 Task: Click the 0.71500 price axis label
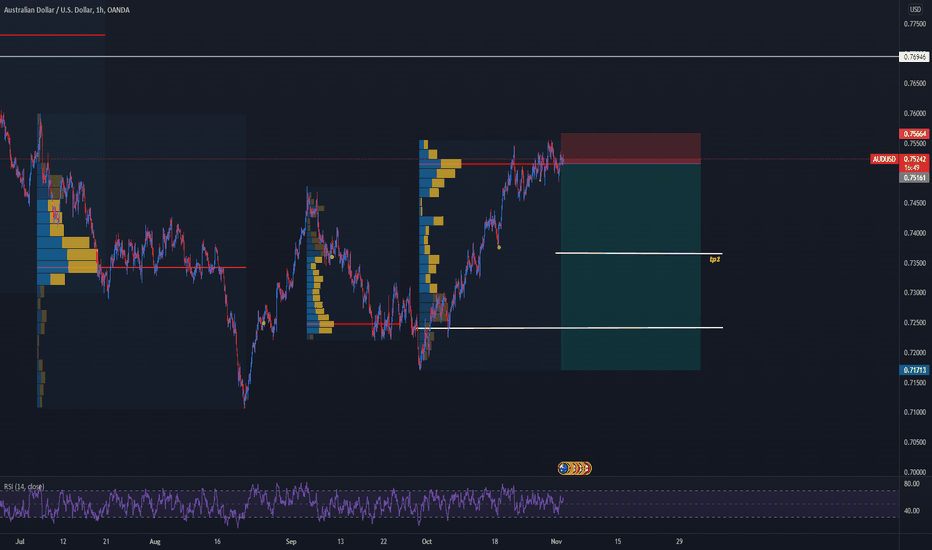[x=914, y=382]
